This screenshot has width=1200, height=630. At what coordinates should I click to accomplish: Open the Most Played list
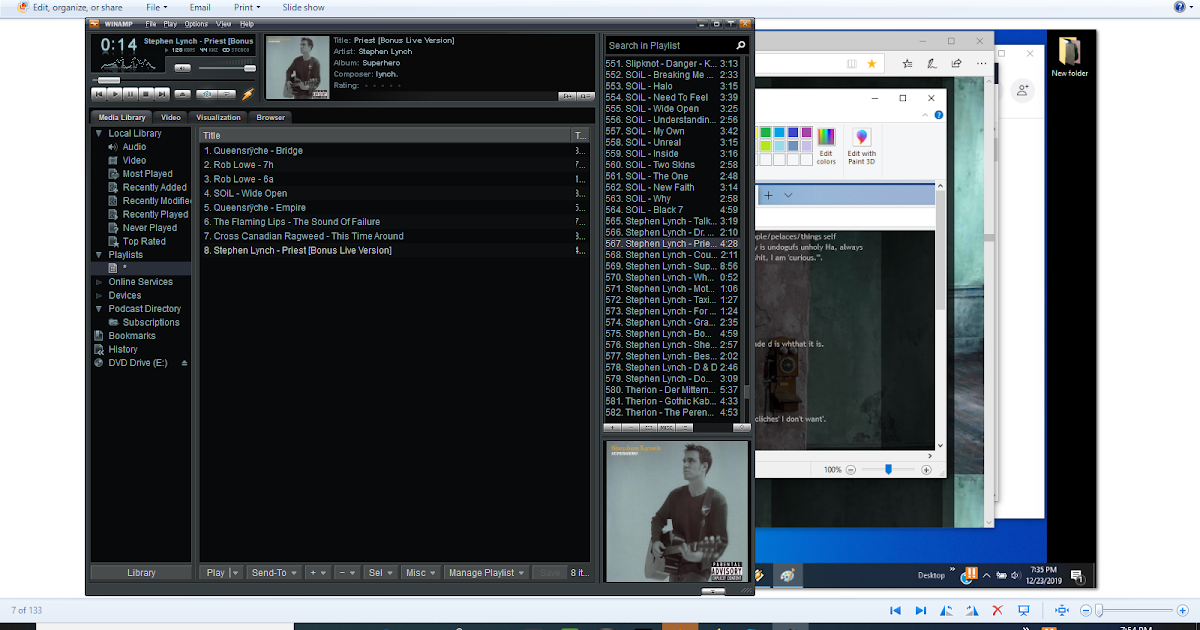[147, 174]
